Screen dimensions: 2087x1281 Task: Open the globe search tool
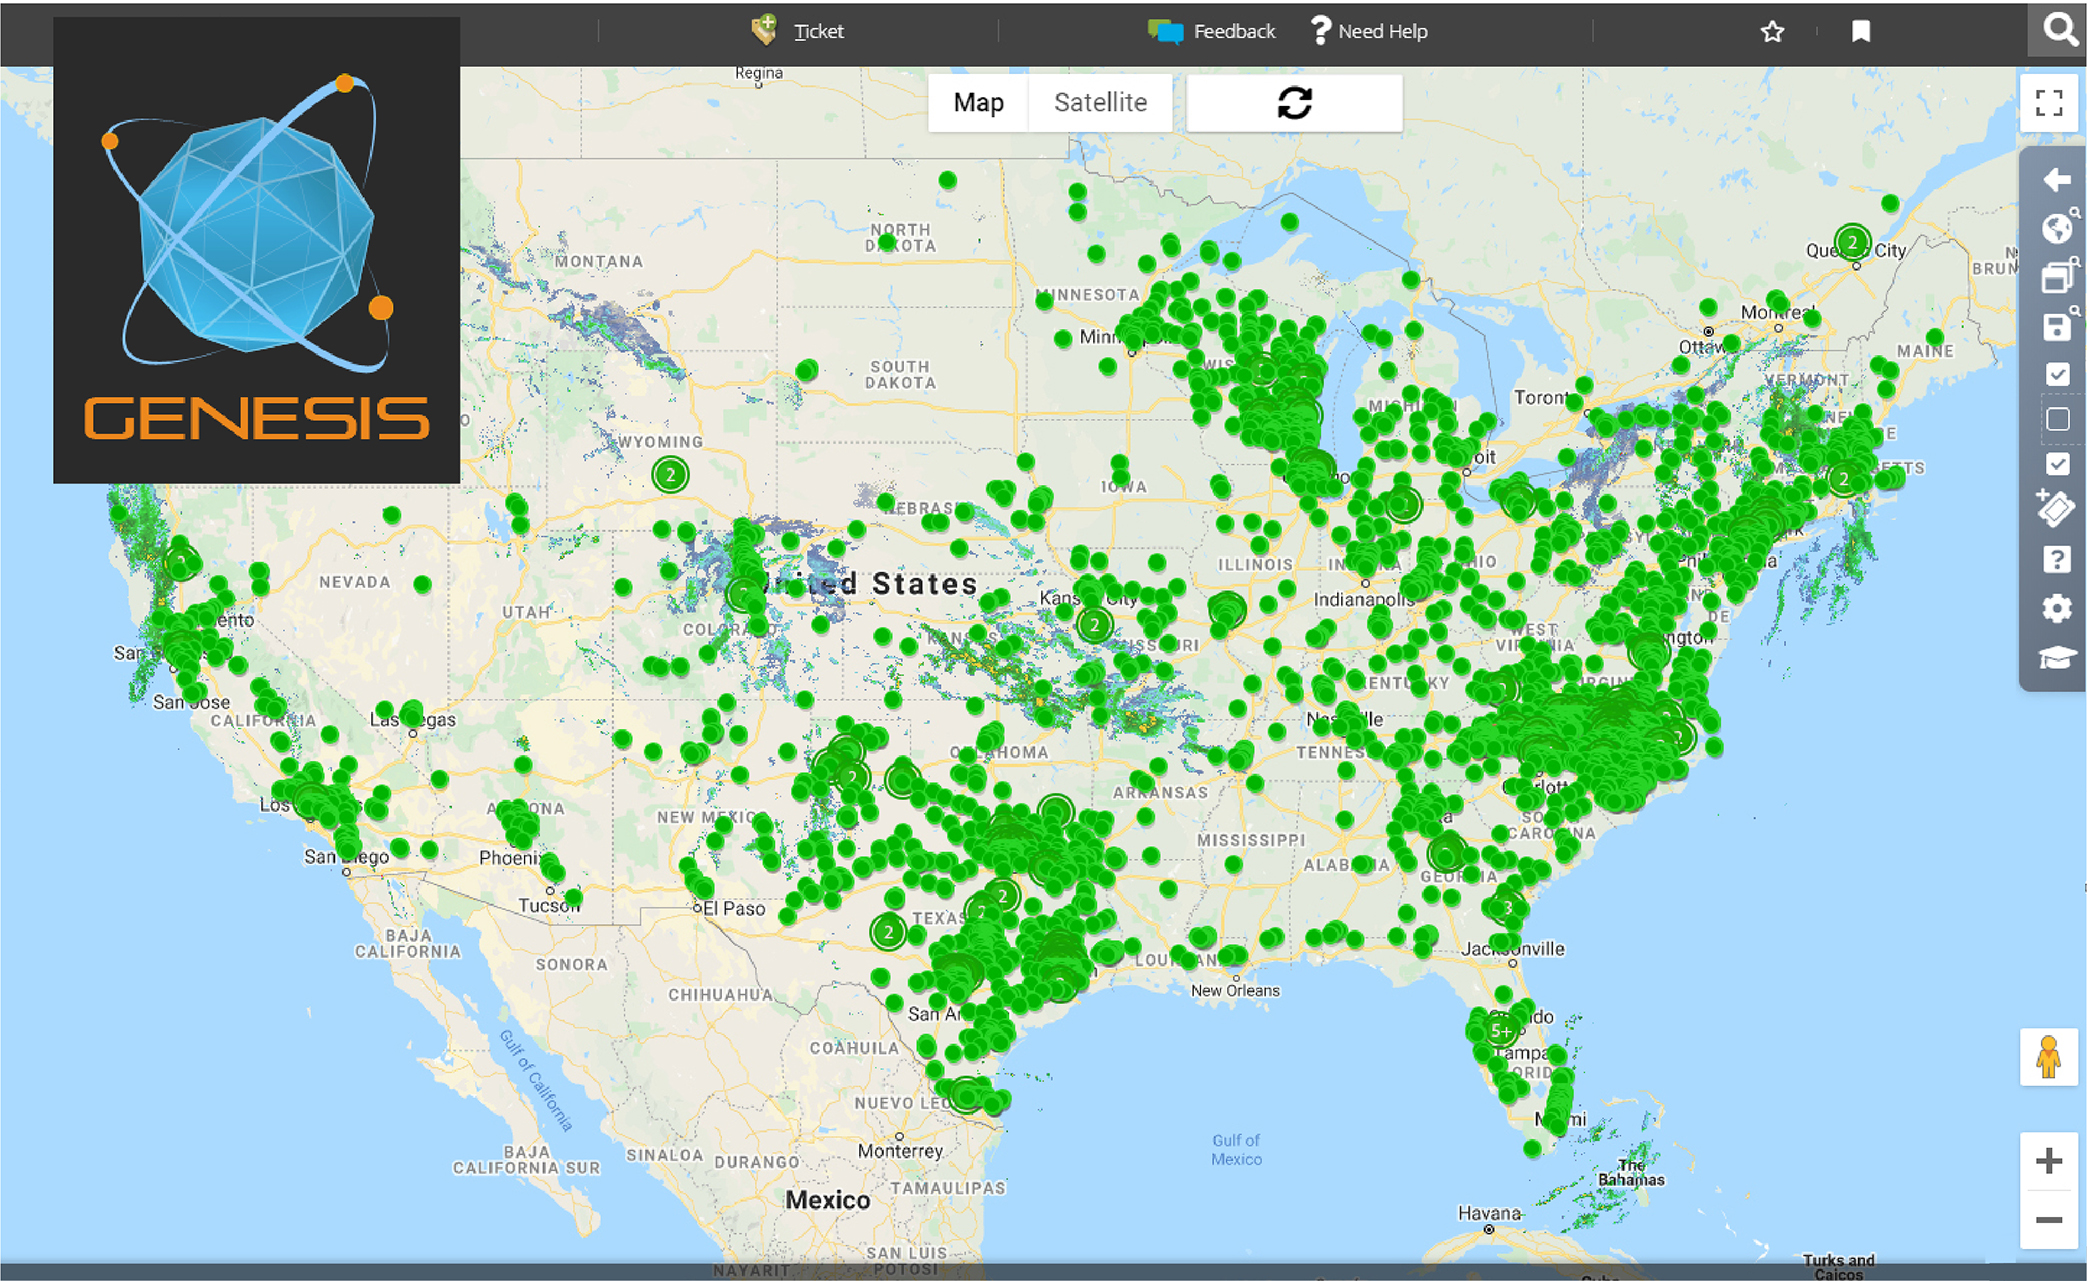pos(2054,227)
